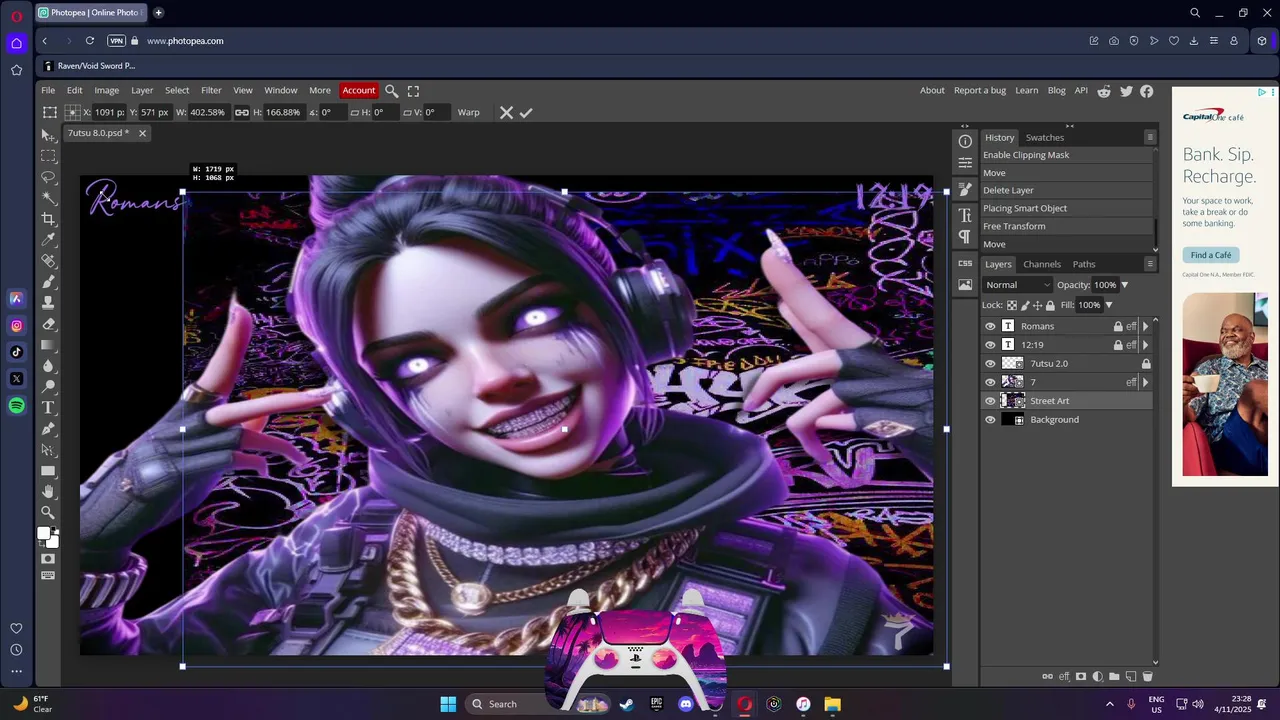Select the Lasso tool
The image size is (1280, 720).
click(x=48, y=177)
